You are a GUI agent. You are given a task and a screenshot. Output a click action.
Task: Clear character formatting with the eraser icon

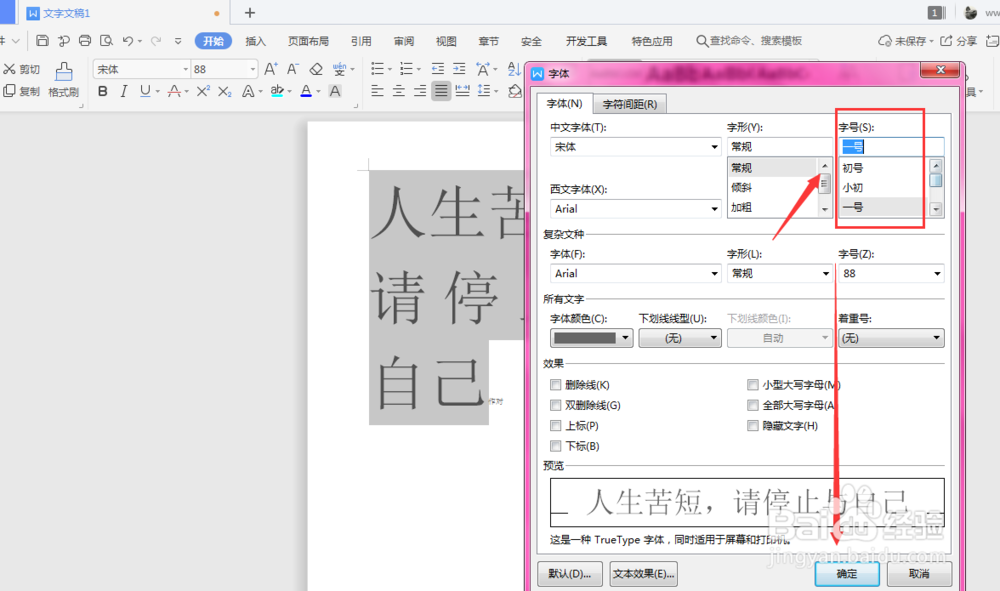(x=316, y=71)
